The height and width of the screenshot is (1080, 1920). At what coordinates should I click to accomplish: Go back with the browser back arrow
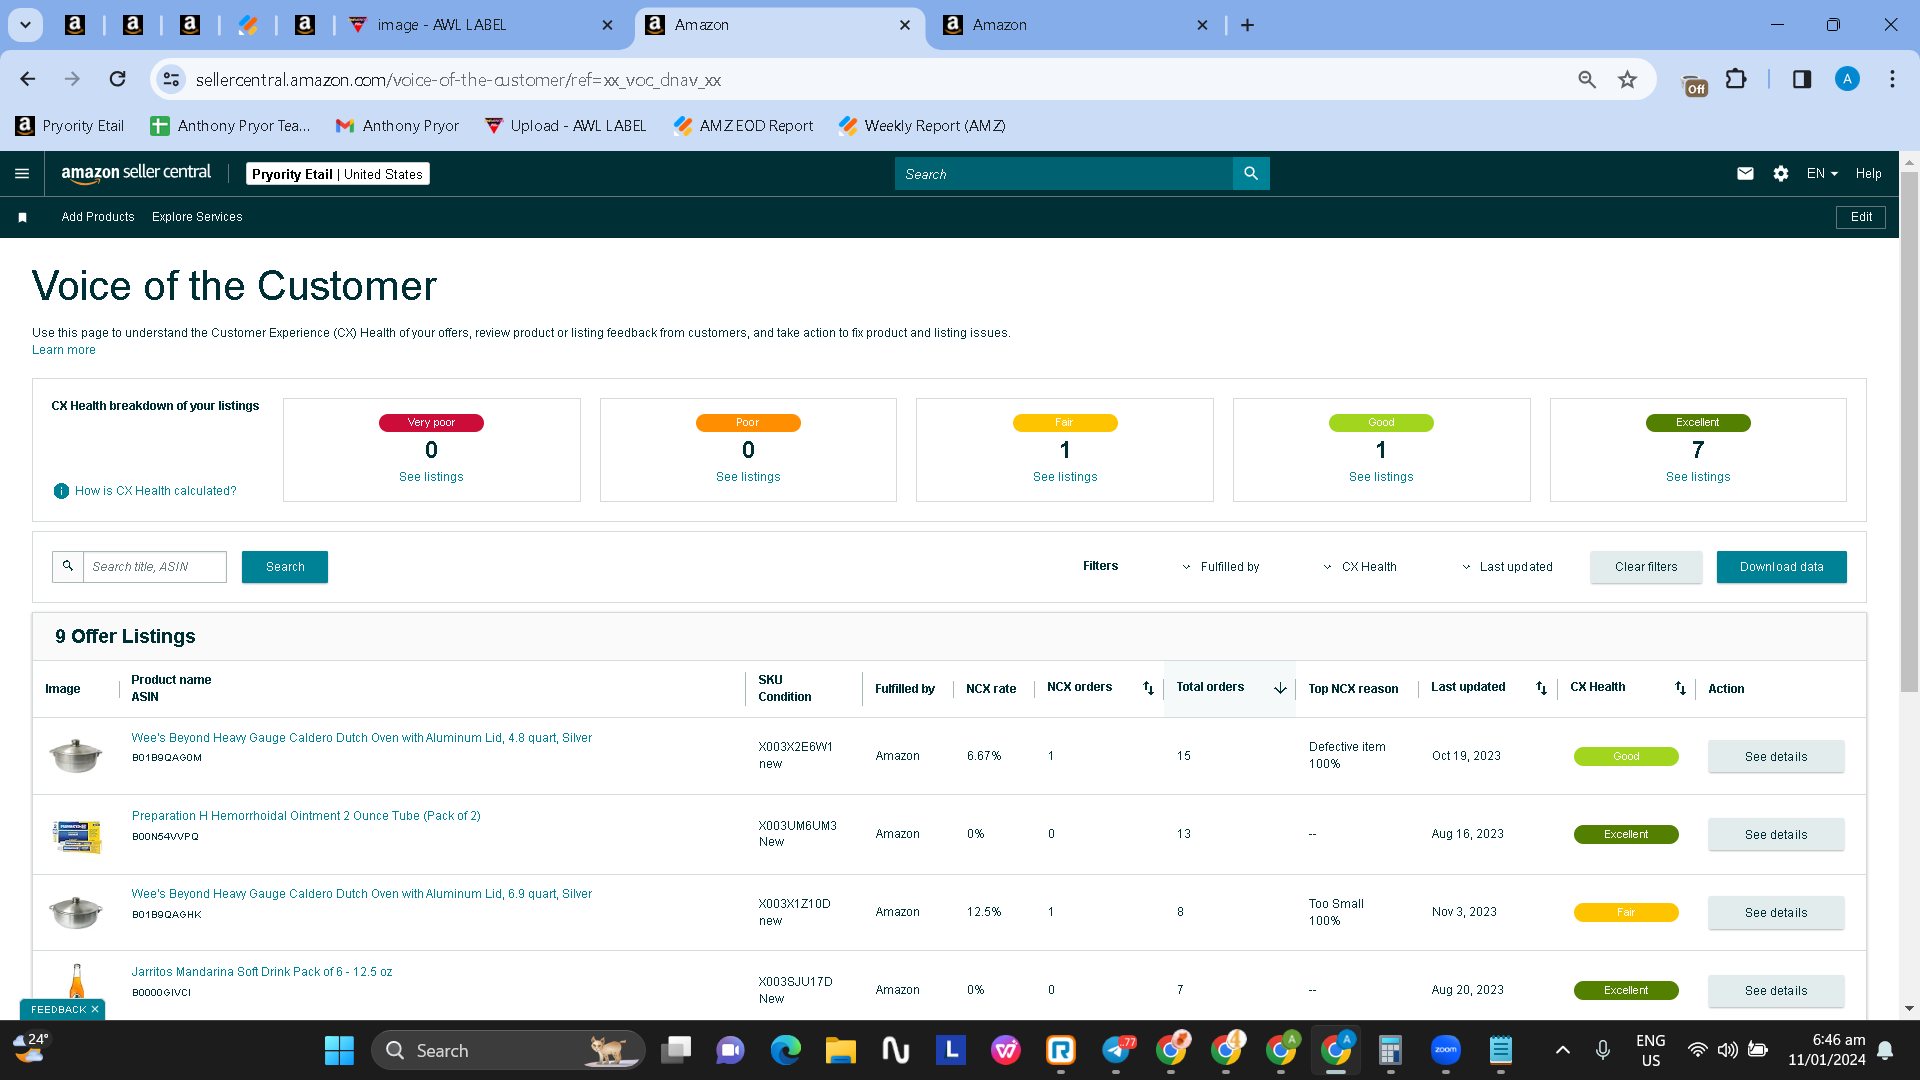[x=28, y=79]
